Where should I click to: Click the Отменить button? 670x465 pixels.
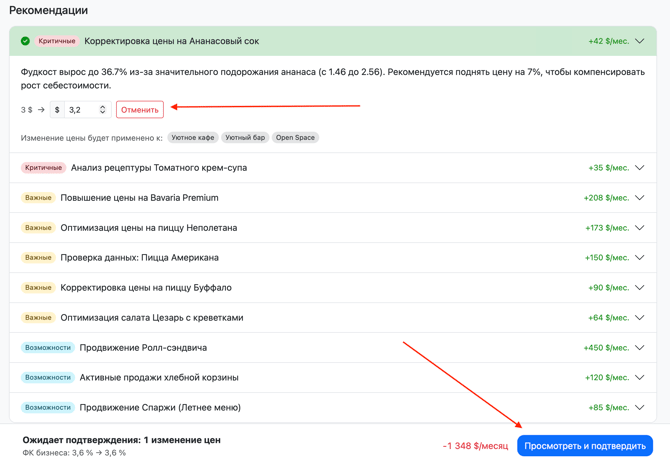[139, 110]
